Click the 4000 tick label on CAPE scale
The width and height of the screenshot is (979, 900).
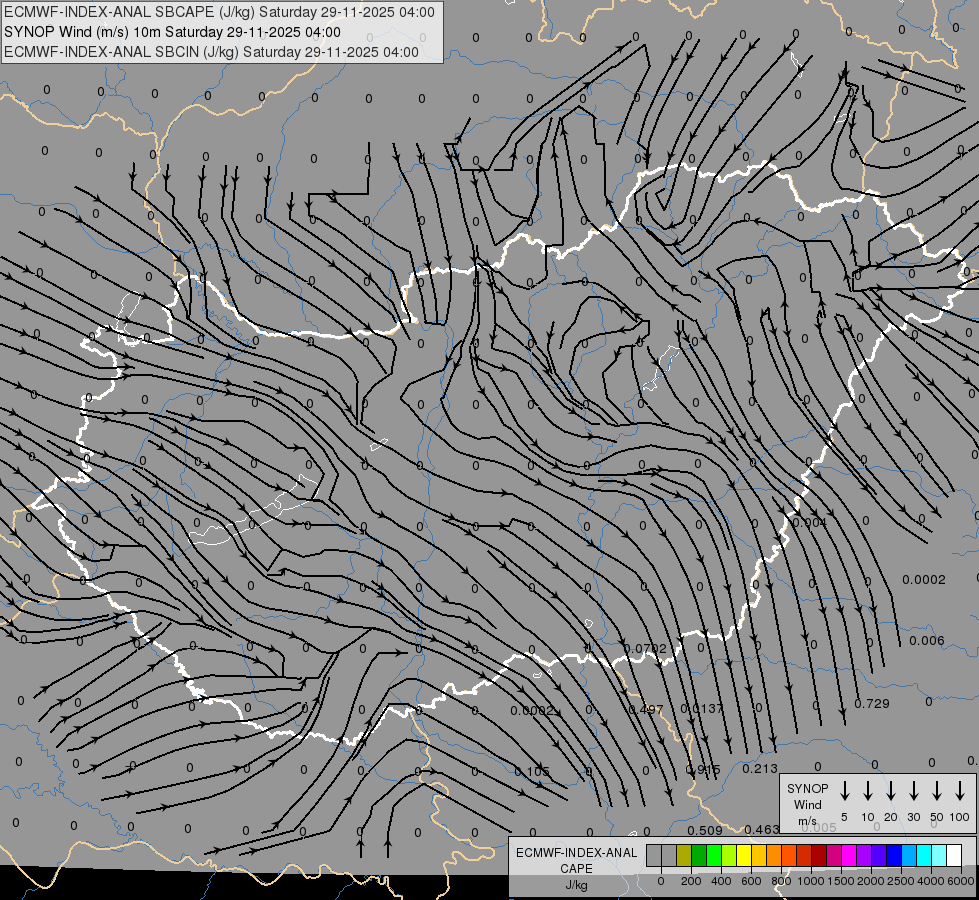(x=931, y=881)
